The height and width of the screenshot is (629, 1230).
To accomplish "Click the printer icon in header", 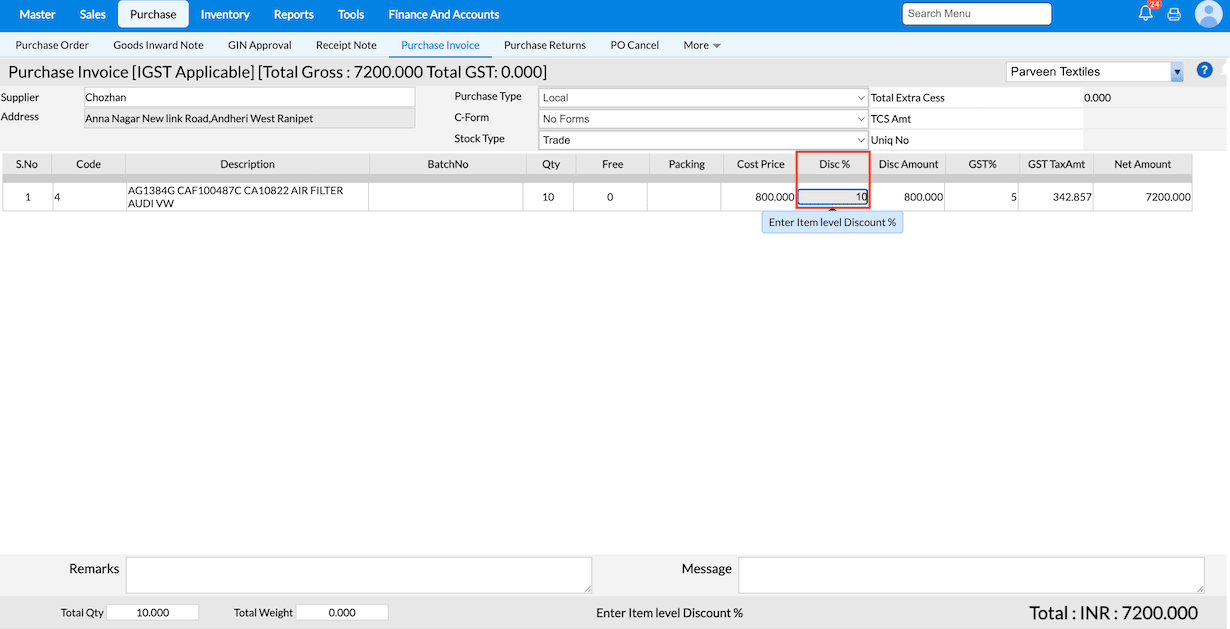I will 1174,15.
